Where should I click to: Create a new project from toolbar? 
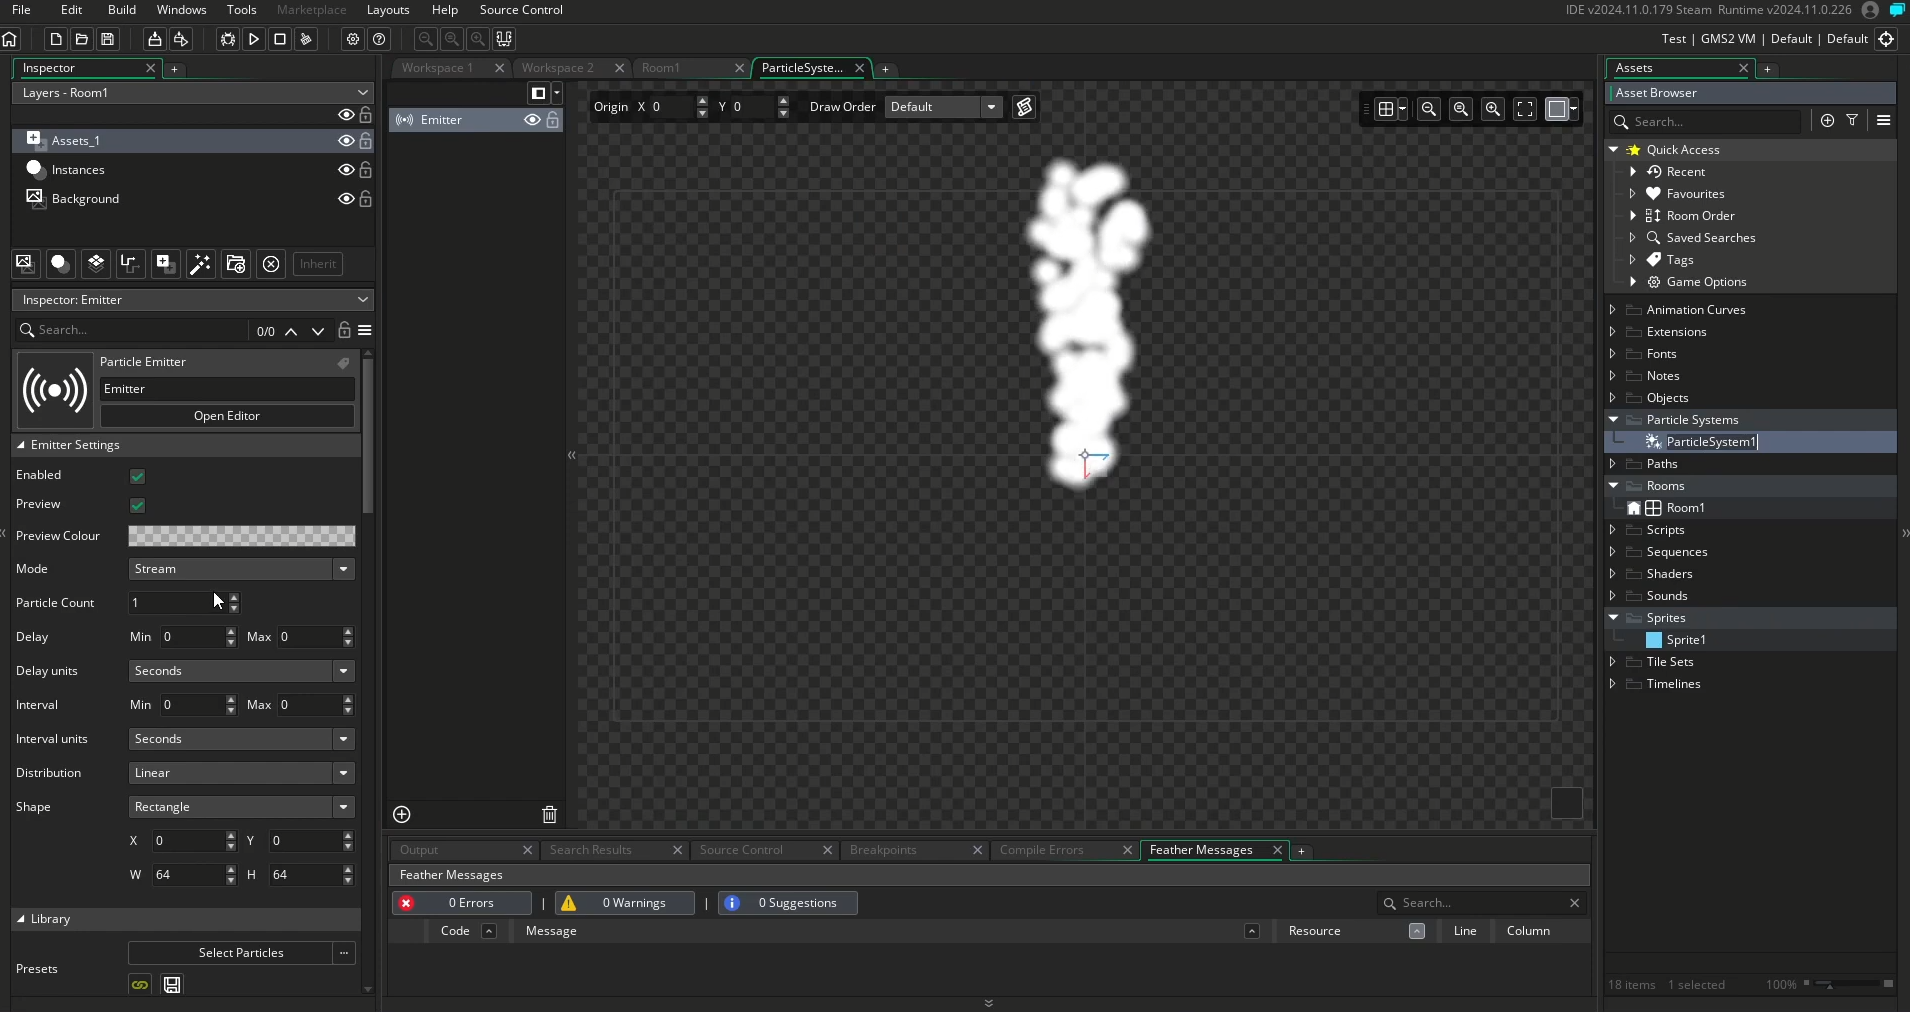point(56,39)
